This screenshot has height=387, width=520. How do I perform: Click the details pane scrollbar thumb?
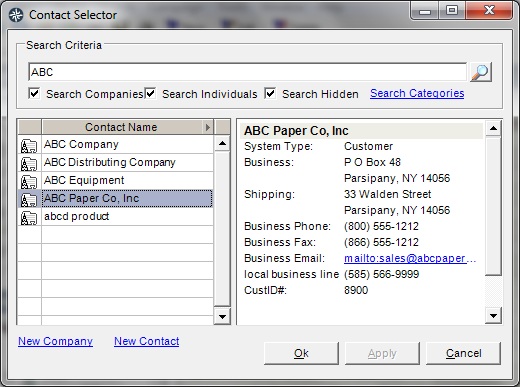click(x=493, y=206)
